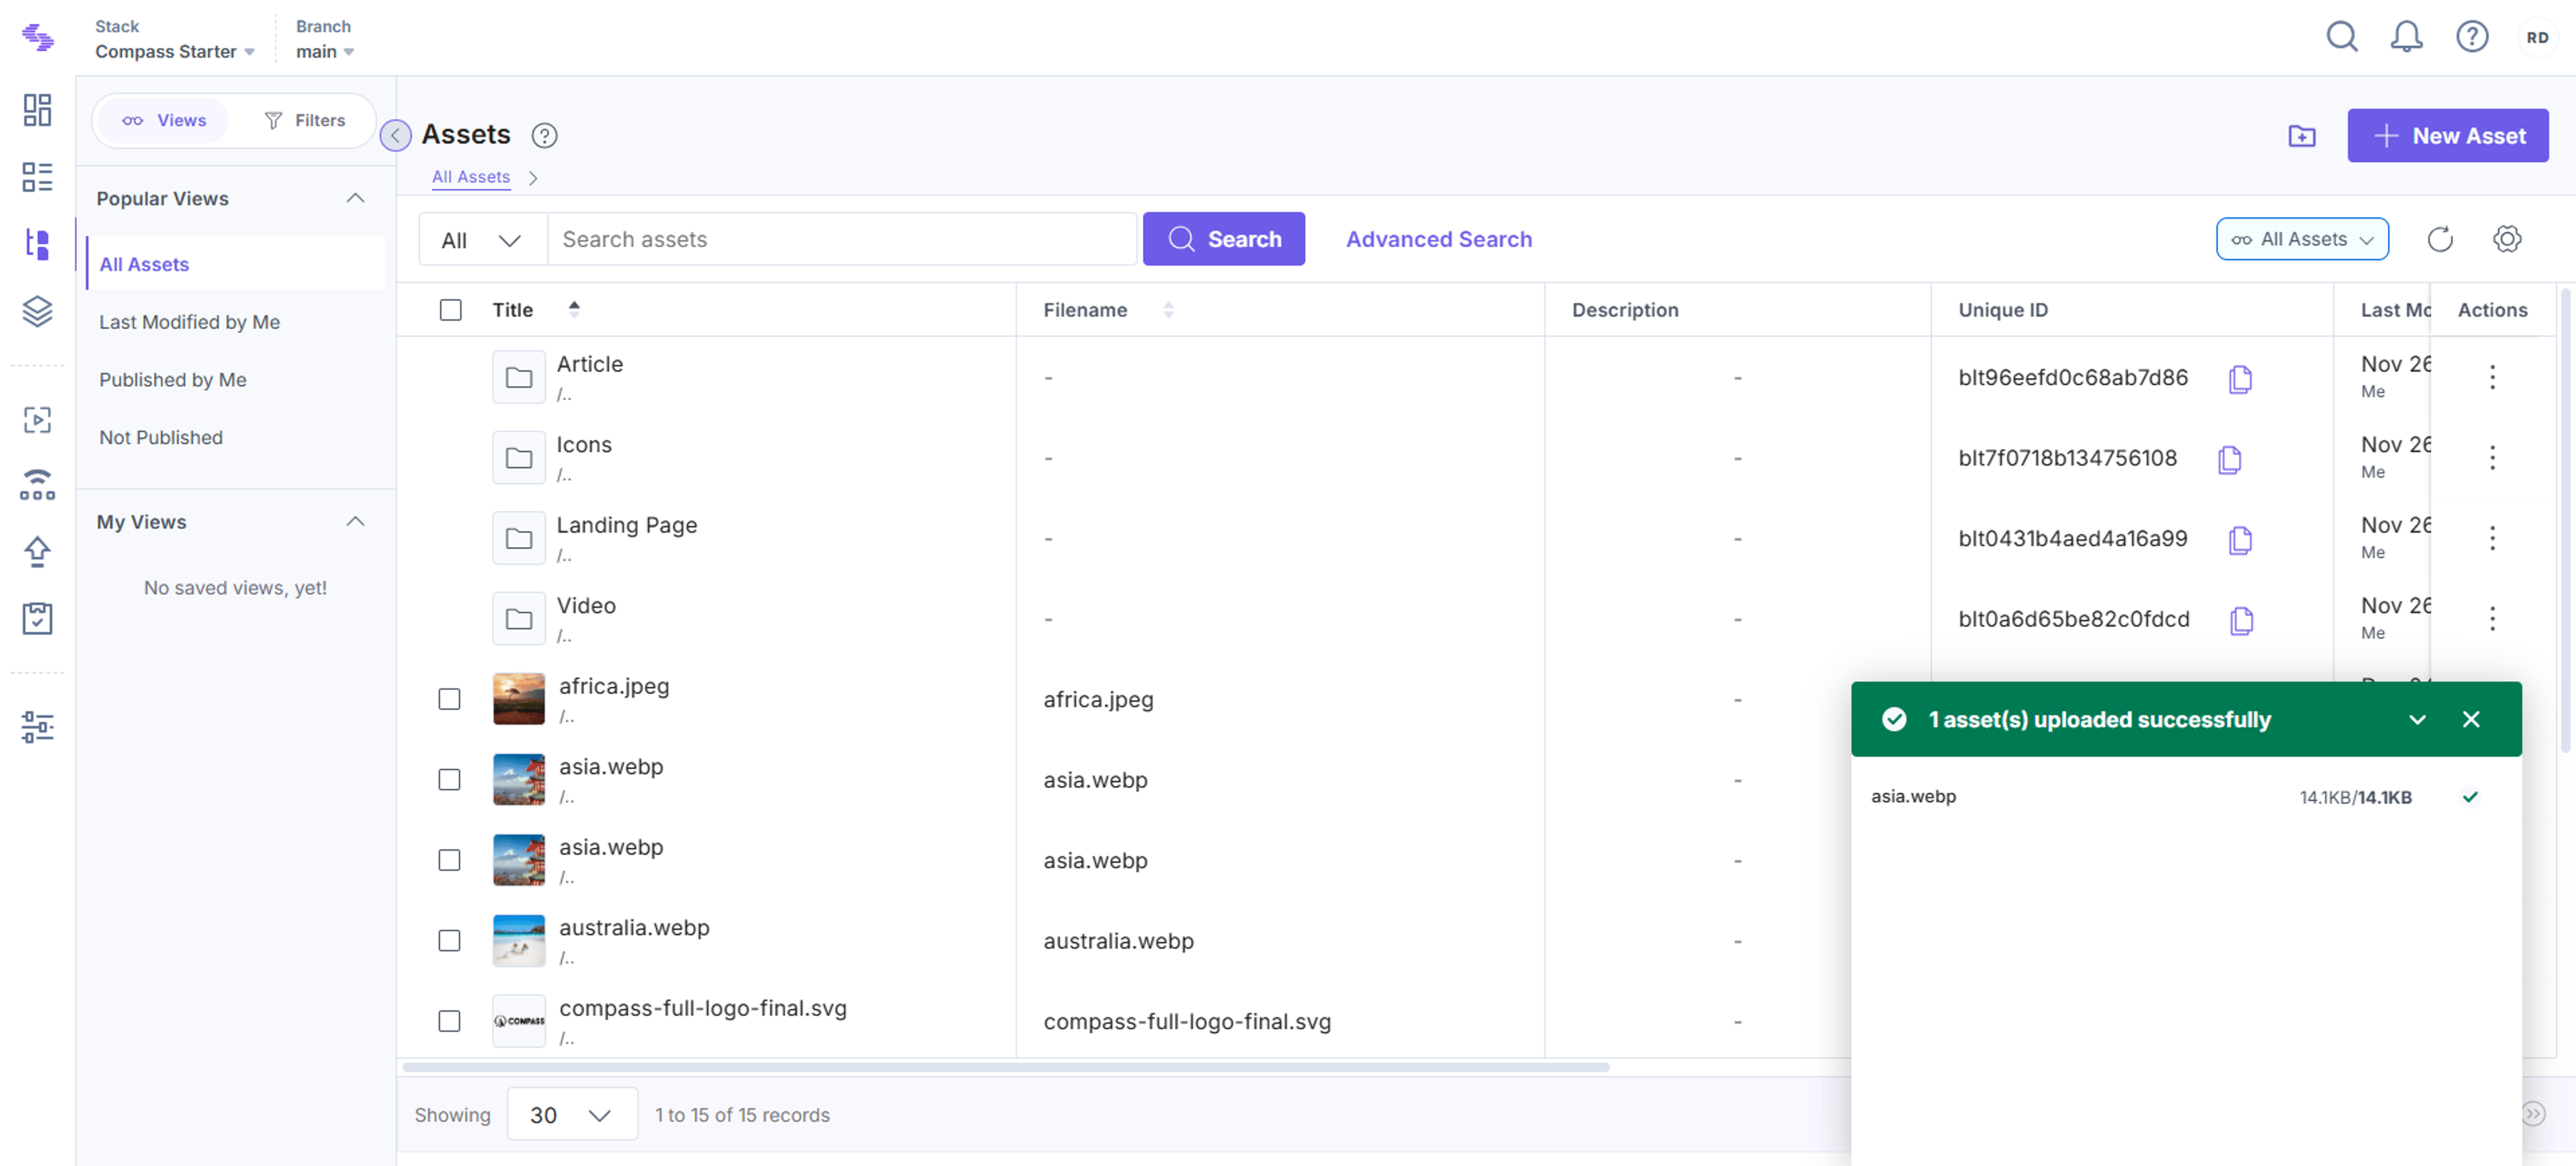Screen dimensions: 2576x1166
Task: Open actions menu for Icons folder
Action: (2492, 457)
